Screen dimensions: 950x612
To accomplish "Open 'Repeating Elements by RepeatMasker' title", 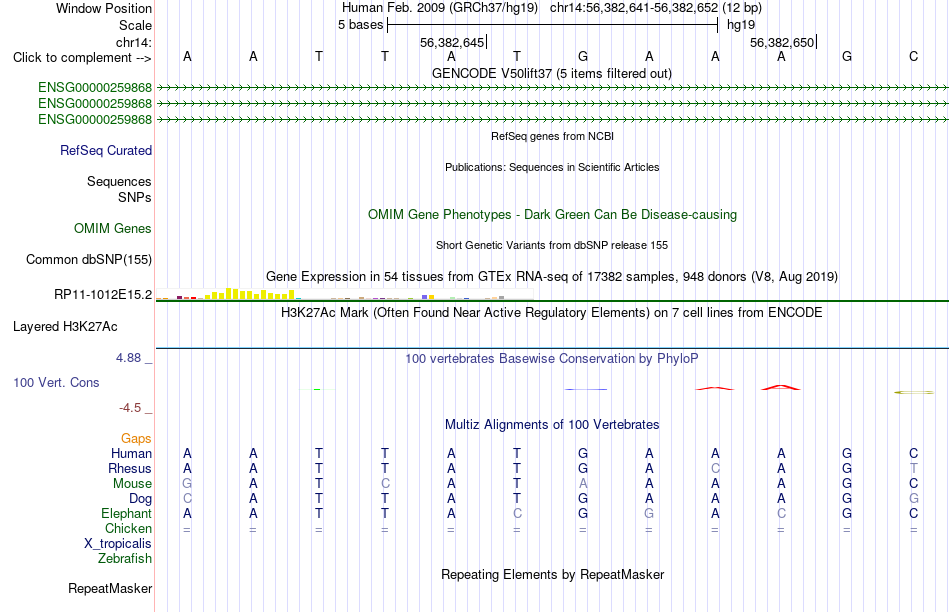I will (552, 574).
